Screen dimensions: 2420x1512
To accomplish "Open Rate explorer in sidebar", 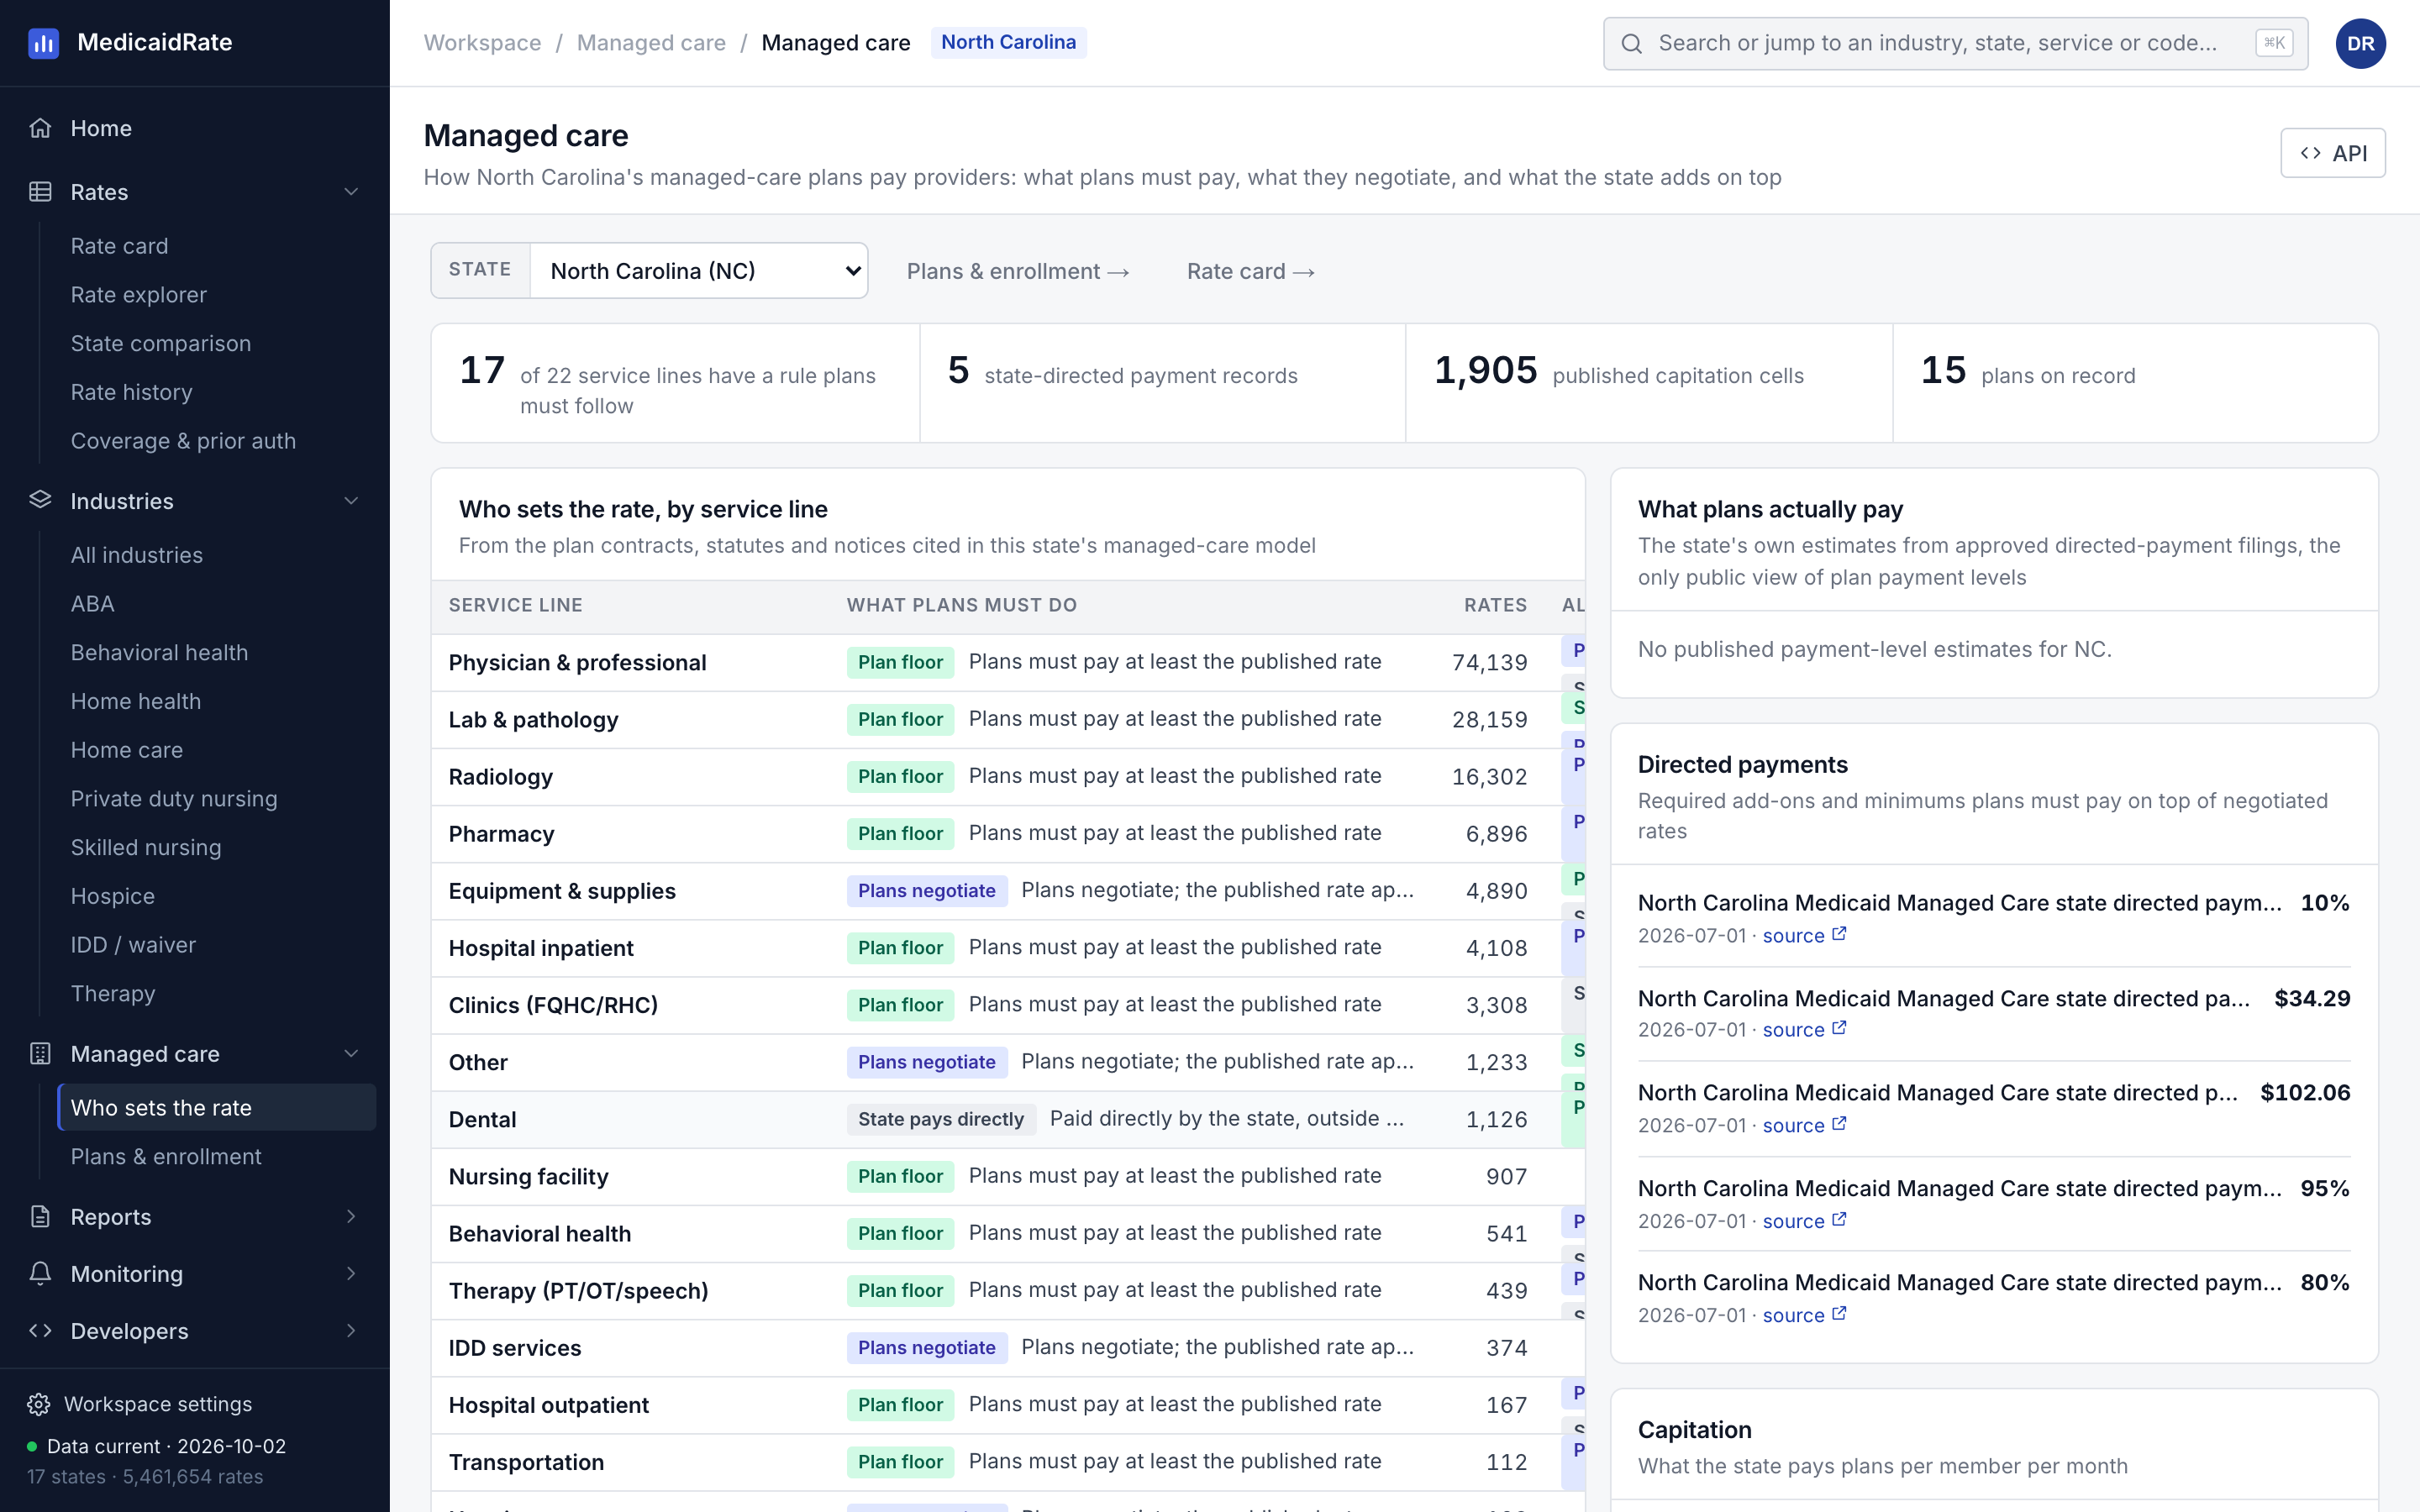I will 138,295.
